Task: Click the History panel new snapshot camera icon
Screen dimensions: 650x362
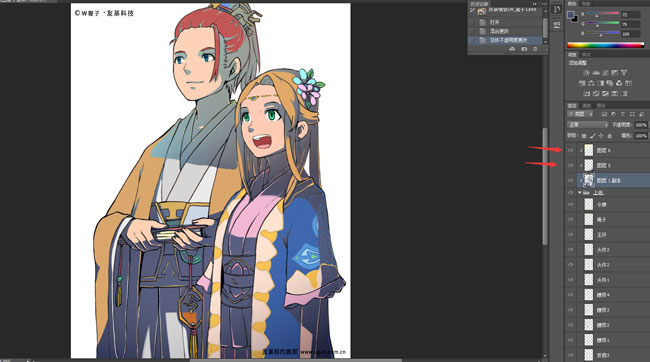Action: pyautogui.click(x=524, y=49)
